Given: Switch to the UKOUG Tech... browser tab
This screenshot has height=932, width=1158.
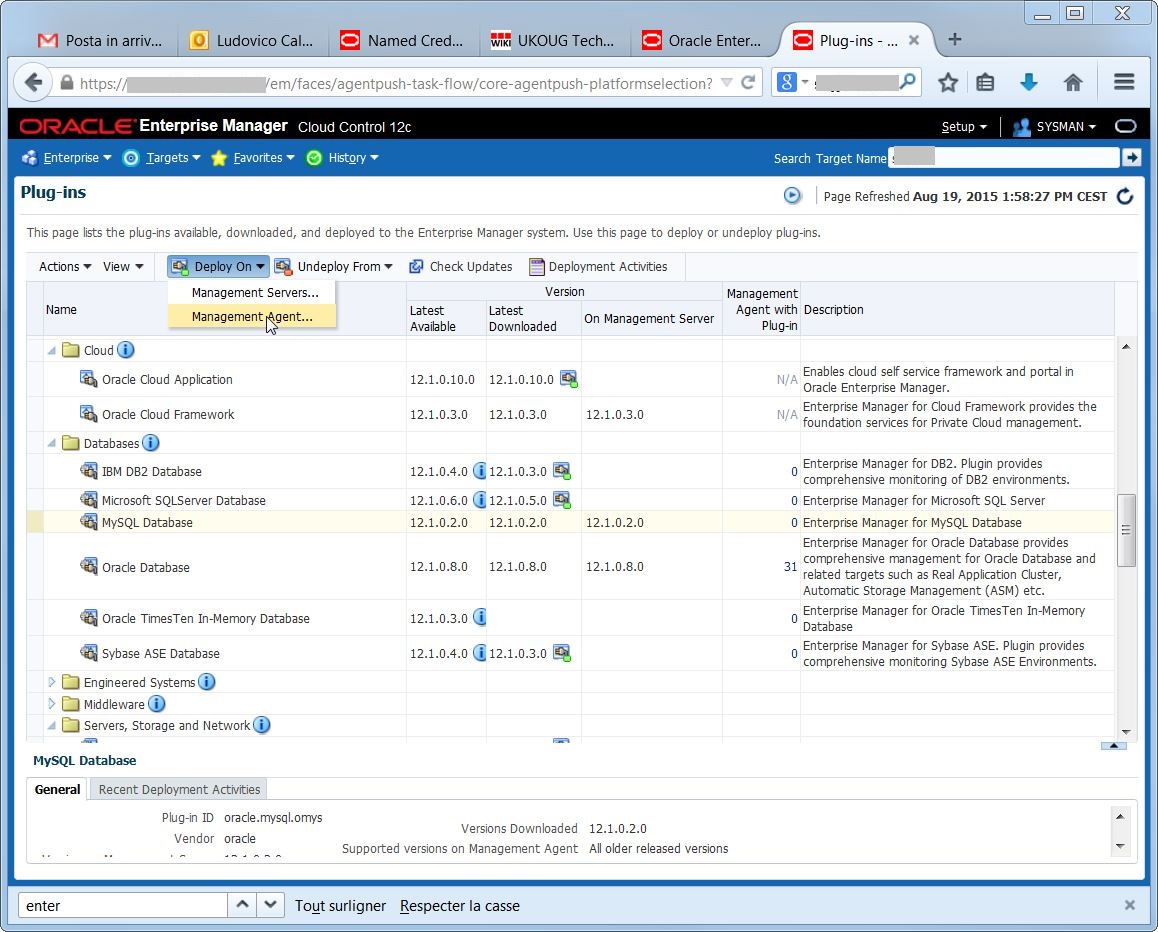Looking at the screenshot, I should (554, 41).
